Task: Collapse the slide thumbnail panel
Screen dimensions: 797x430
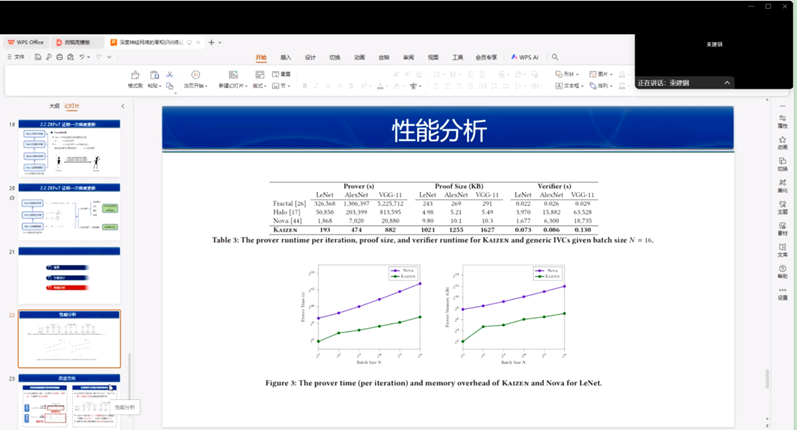Action: pos(122,106)
